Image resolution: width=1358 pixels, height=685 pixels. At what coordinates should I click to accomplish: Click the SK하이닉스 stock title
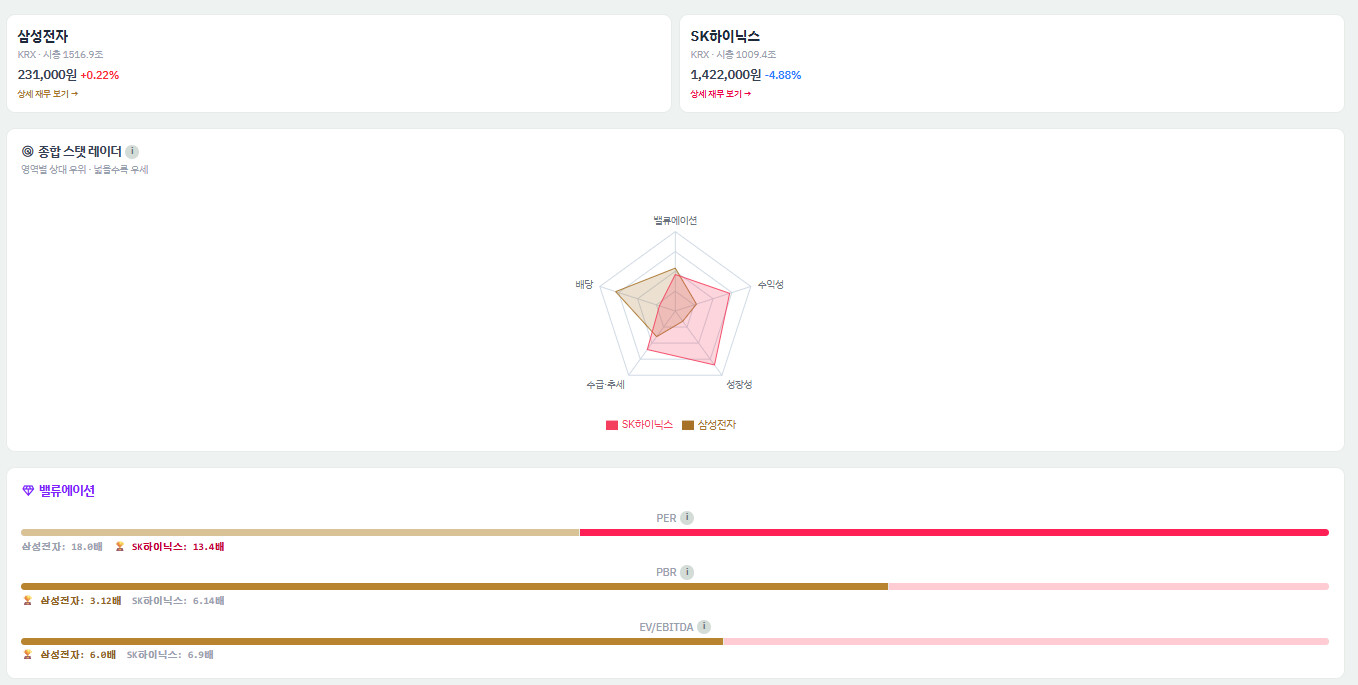725,36
